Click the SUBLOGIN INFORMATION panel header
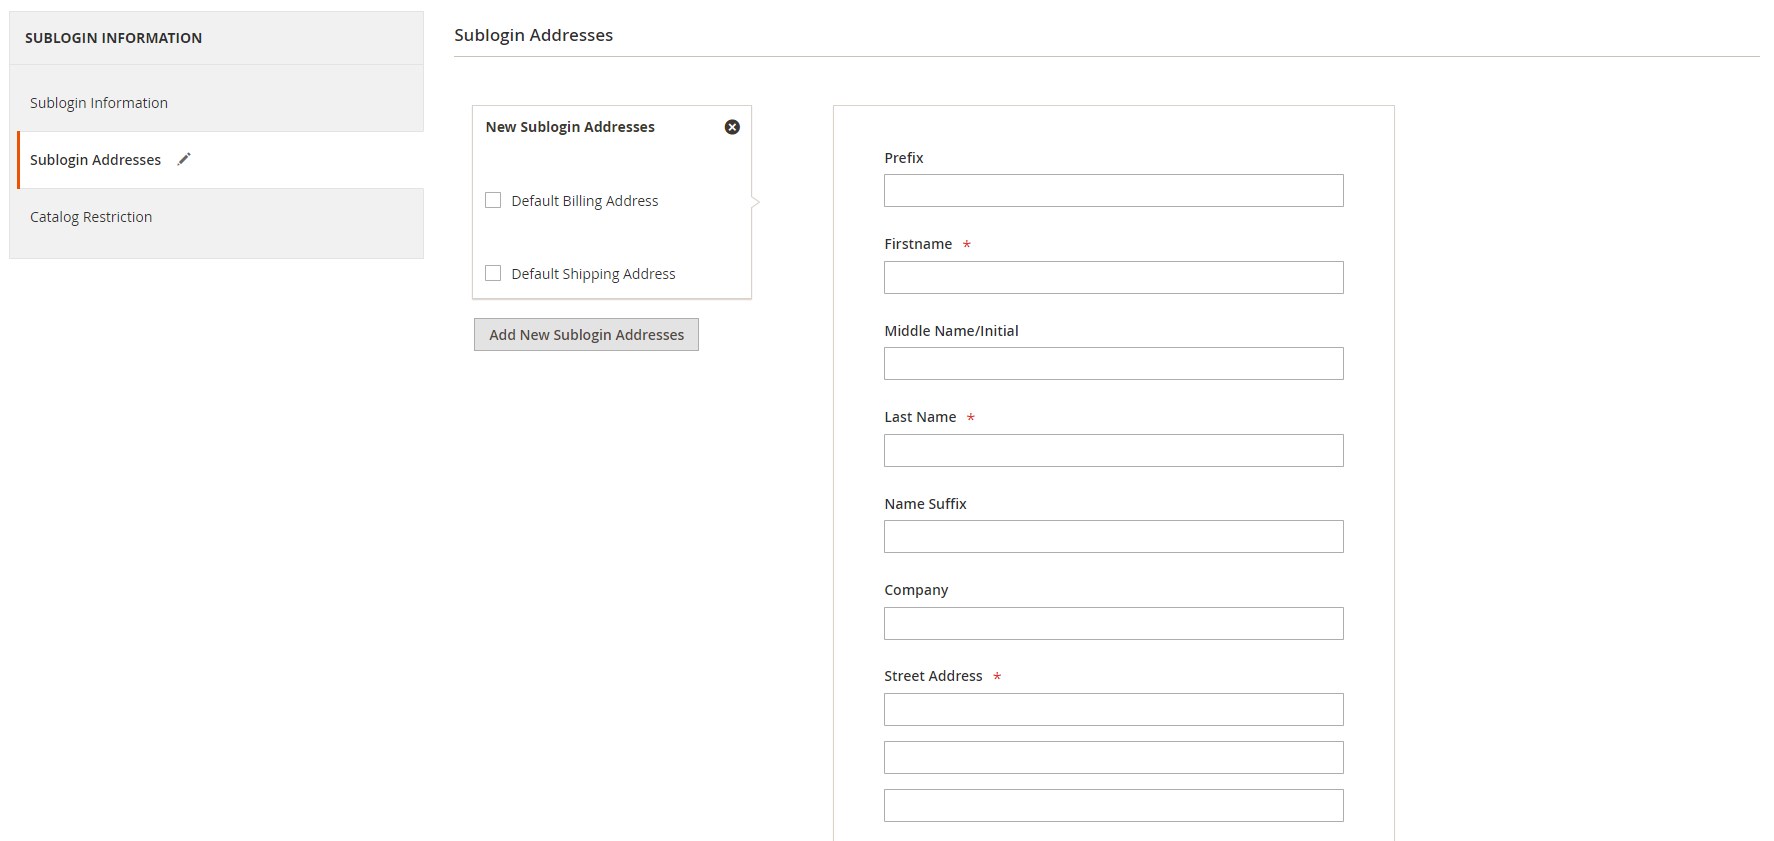This screenshot has height=841, width=1774. pyautogui.click(x=113, y=38)
